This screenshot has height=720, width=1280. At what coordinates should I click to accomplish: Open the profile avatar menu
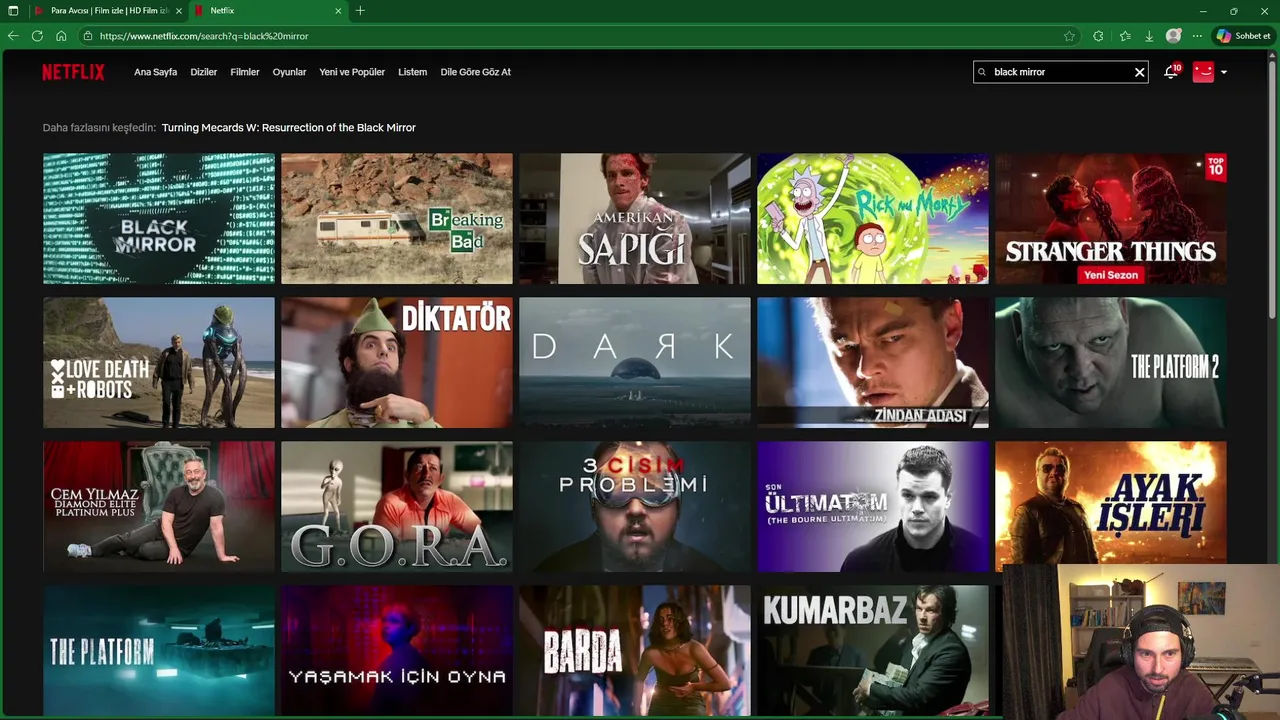click(1203, 72)
